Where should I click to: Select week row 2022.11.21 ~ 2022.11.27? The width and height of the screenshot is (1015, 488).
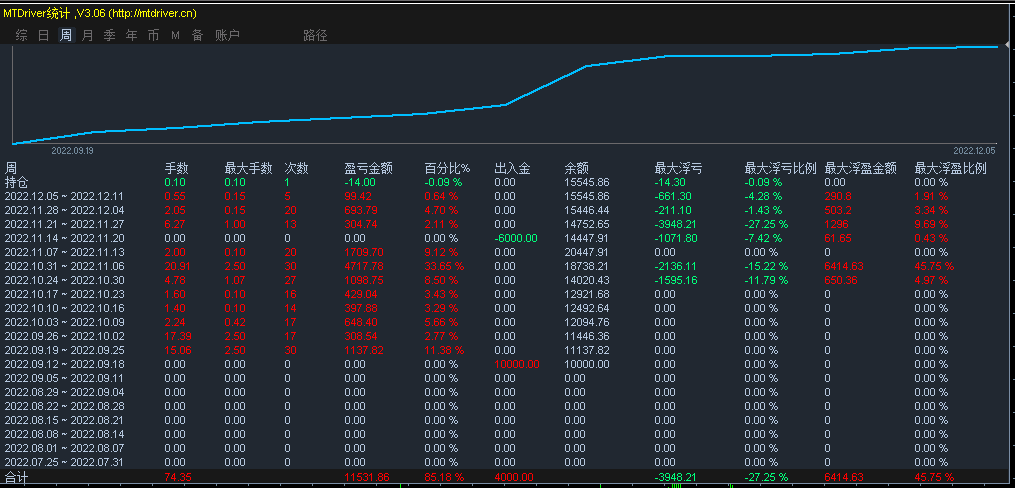[64, 224]
